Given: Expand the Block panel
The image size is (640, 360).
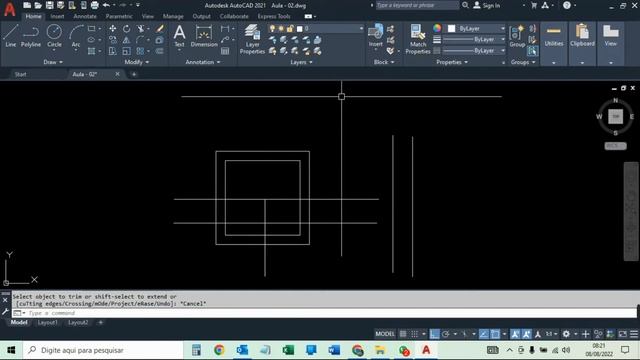Looking at the screenshot, I should (x=384, y=62).
